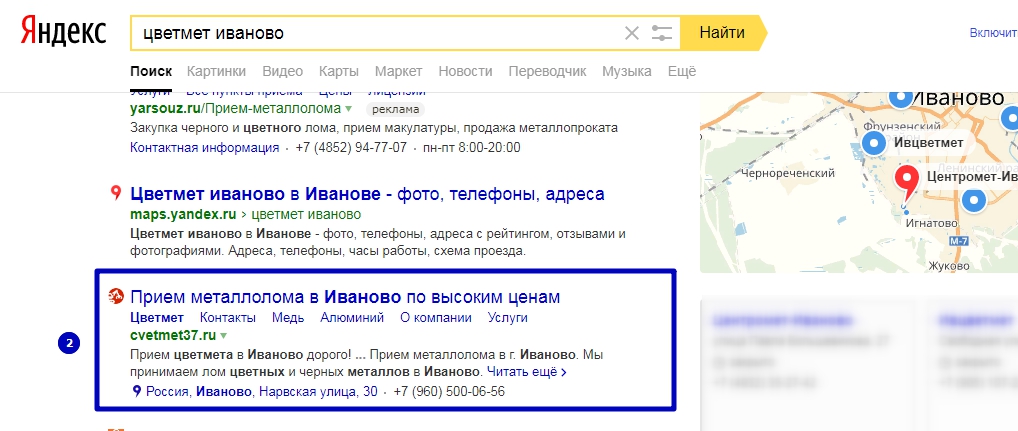
Task: Click the реклама ad label
Action: point(394,108)
